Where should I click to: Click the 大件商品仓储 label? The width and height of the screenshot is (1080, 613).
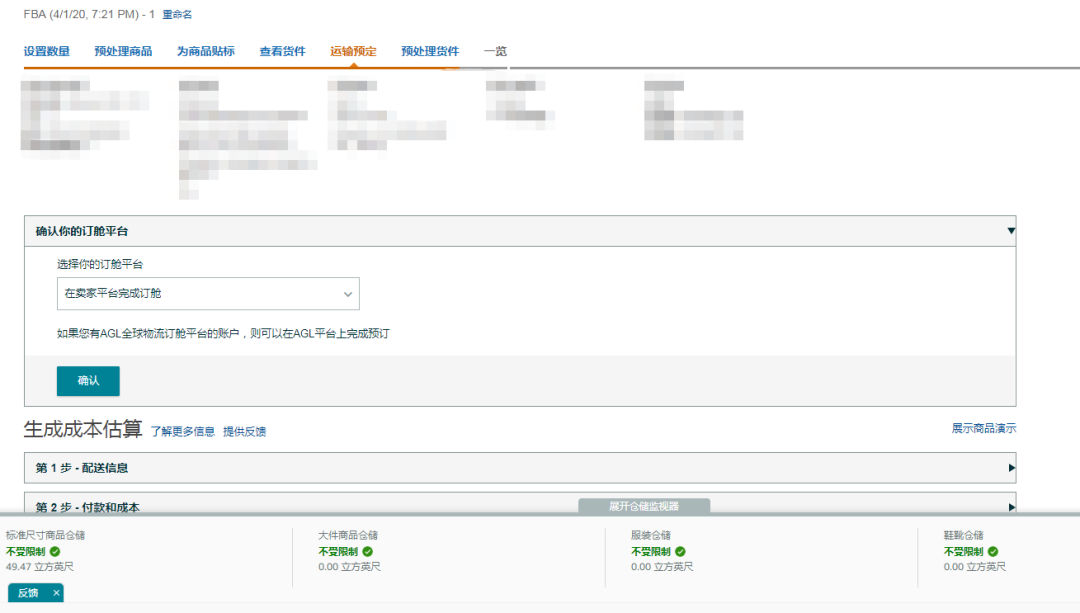coord(349,535)
